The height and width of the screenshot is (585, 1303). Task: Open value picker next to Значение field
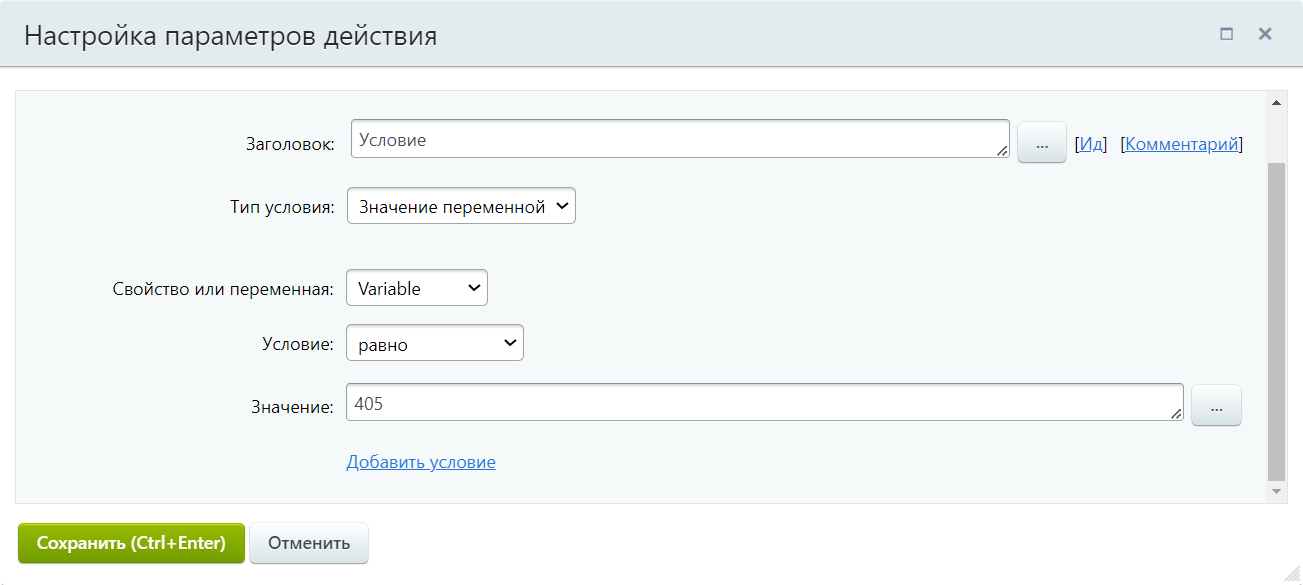point(1216,406)
